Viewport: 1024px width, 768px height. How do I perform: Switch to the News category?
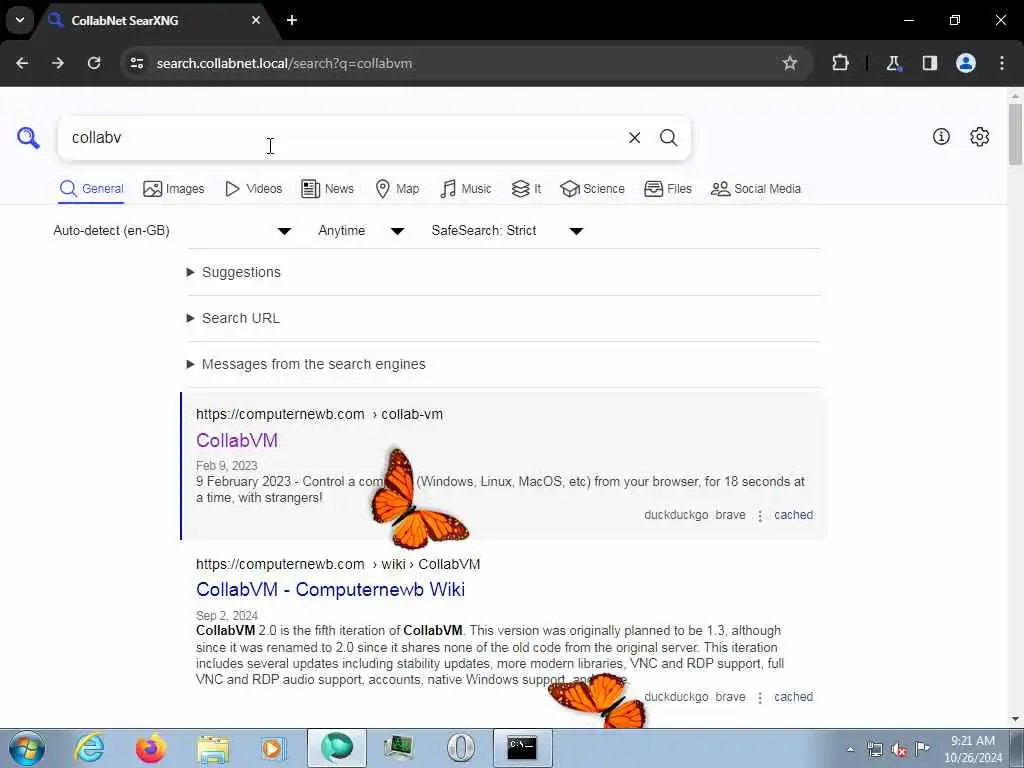(x=327, y=189)
